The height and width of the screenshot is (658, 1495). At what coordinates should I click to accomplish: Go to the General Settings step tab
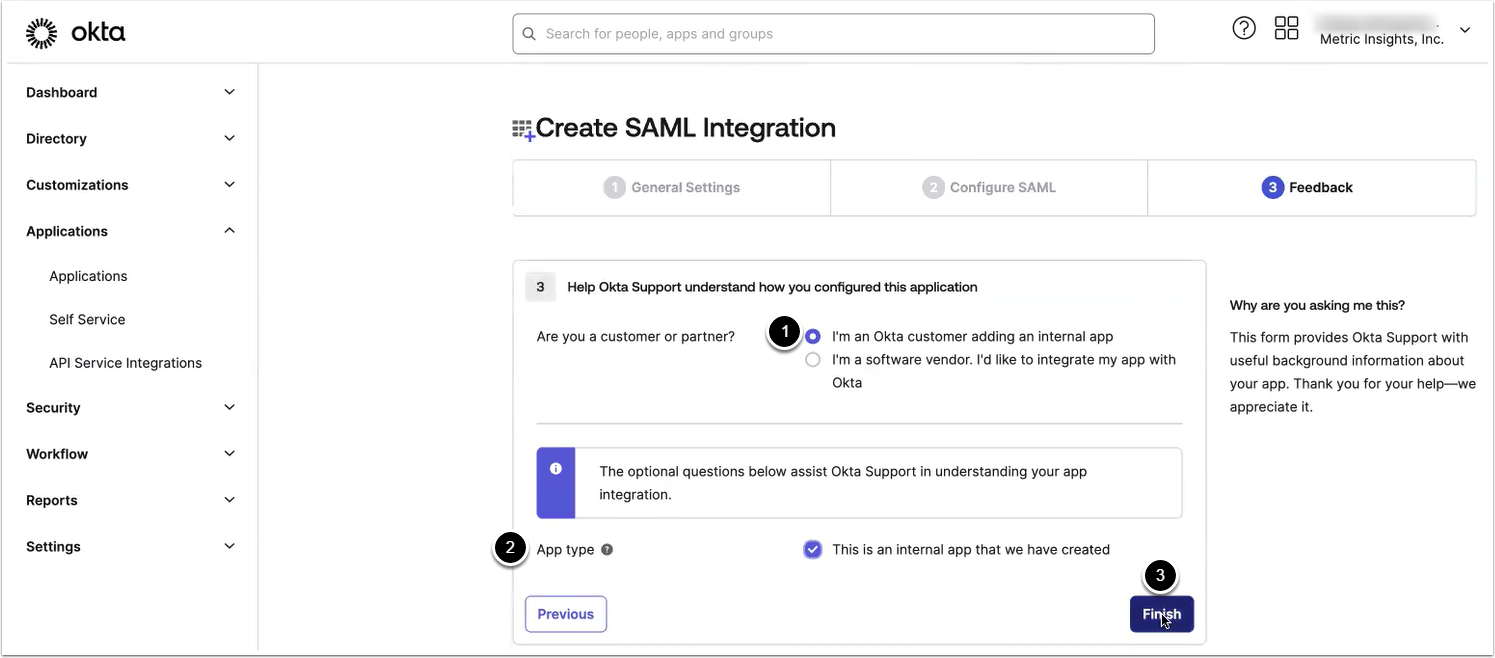coord(672,187)
